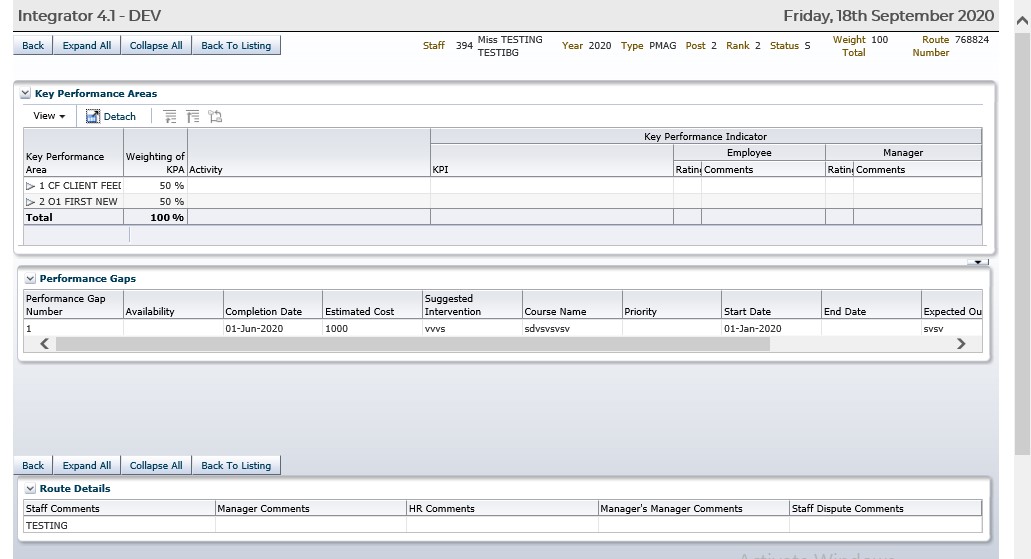Click the Back button in the top toolbar
Viewport: 1031px width, 559px height.
click(33, 46)
